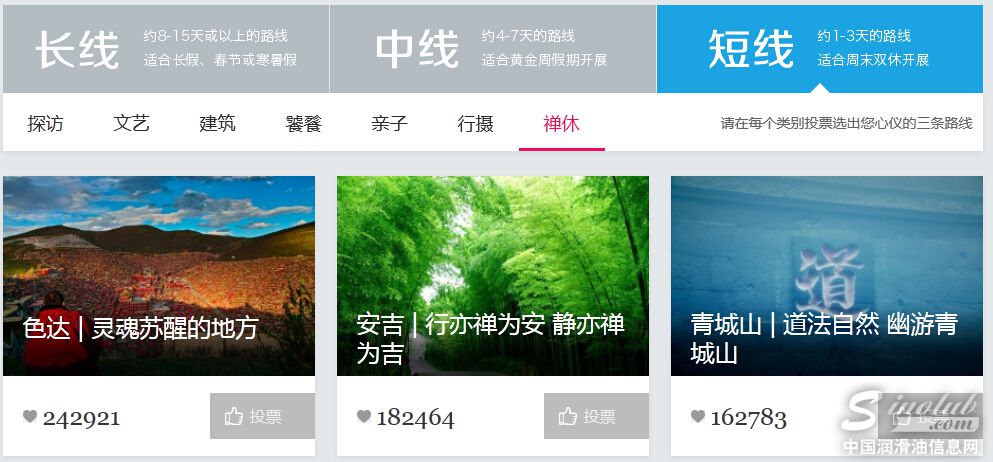This screenshot has width=993, height=462.
Task: Click the heart icon beside 242921
Action: pos(30,416)
